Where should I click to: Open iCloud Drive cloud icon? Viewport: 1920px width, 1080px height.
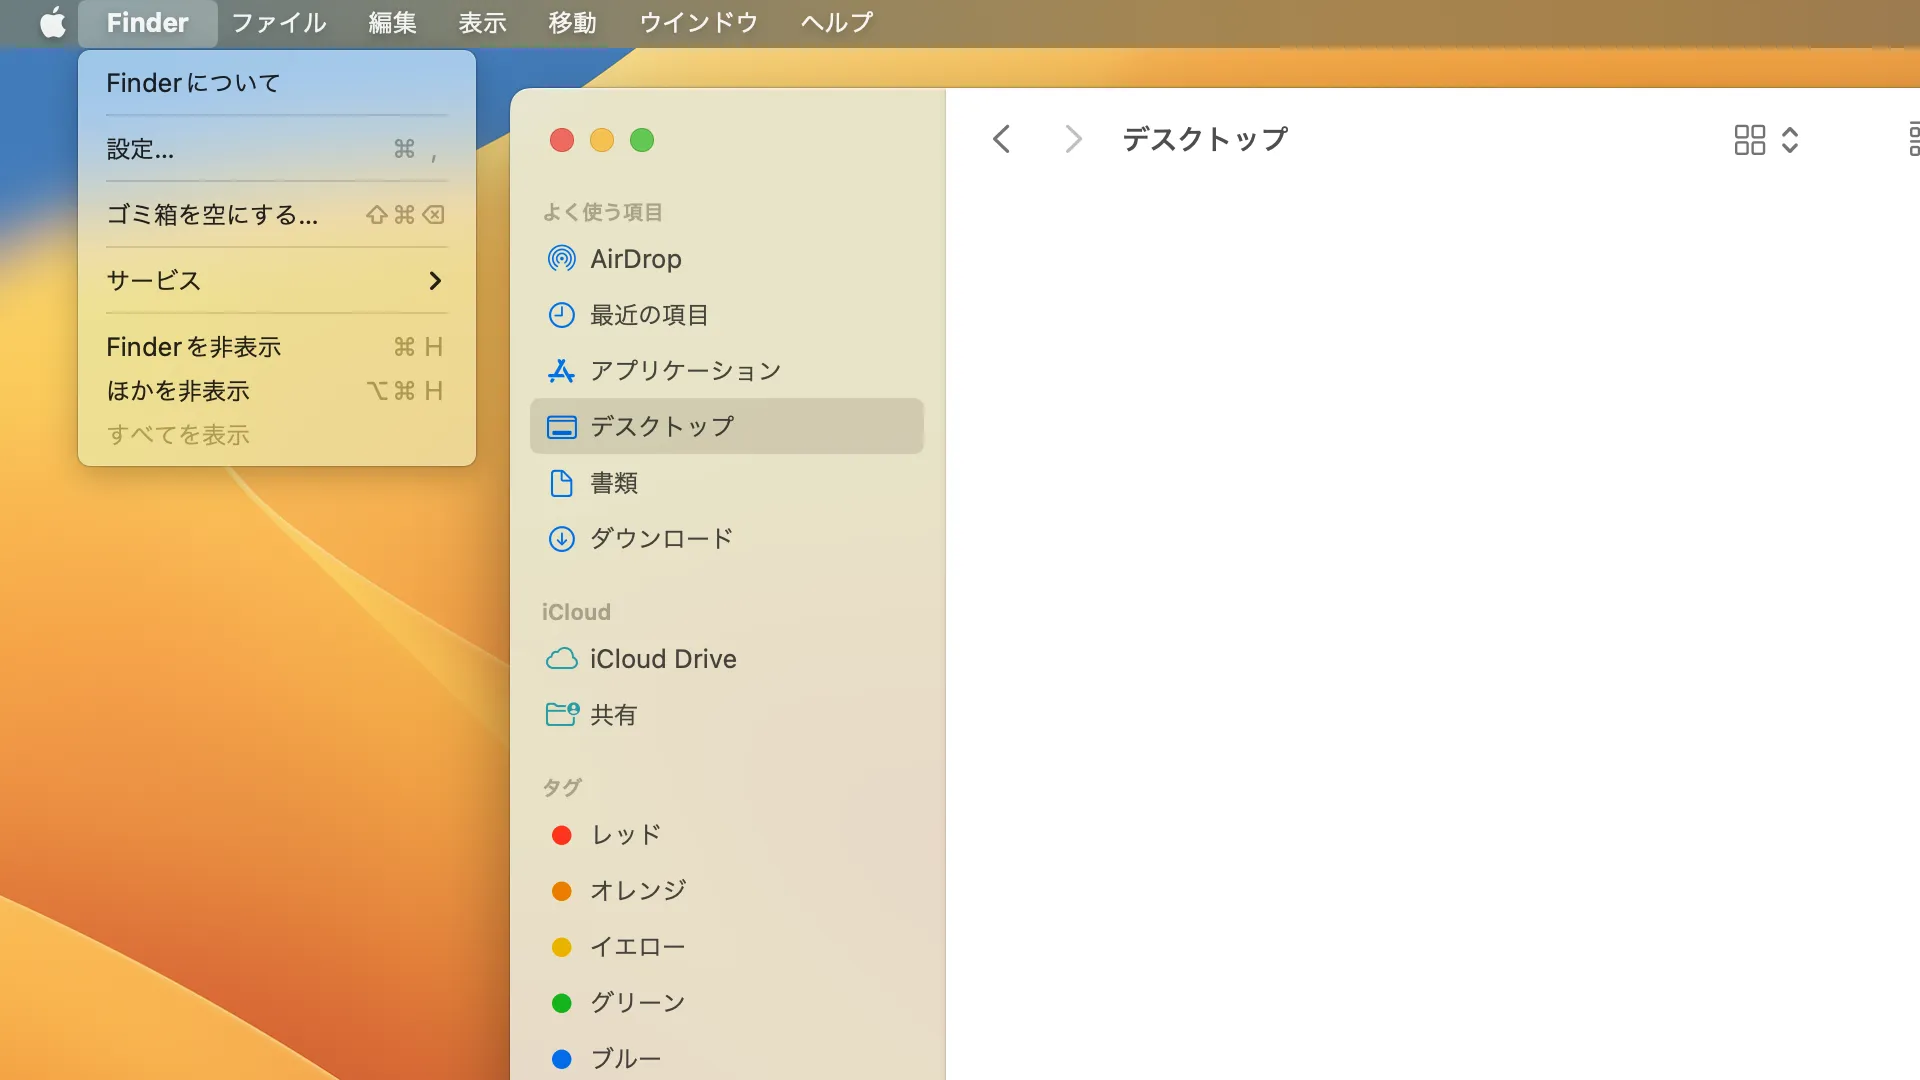tap(561, 659)
